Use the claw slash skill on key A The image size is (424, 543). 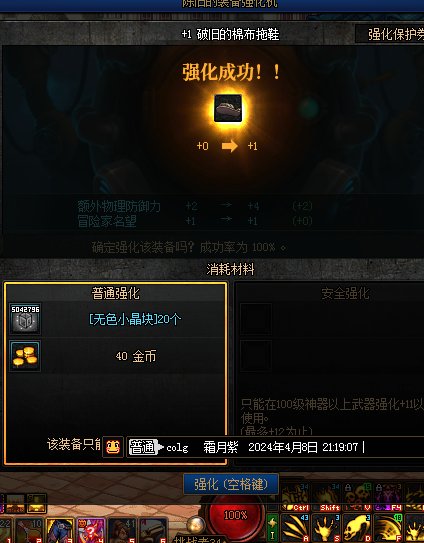click(x=295, y=528)
